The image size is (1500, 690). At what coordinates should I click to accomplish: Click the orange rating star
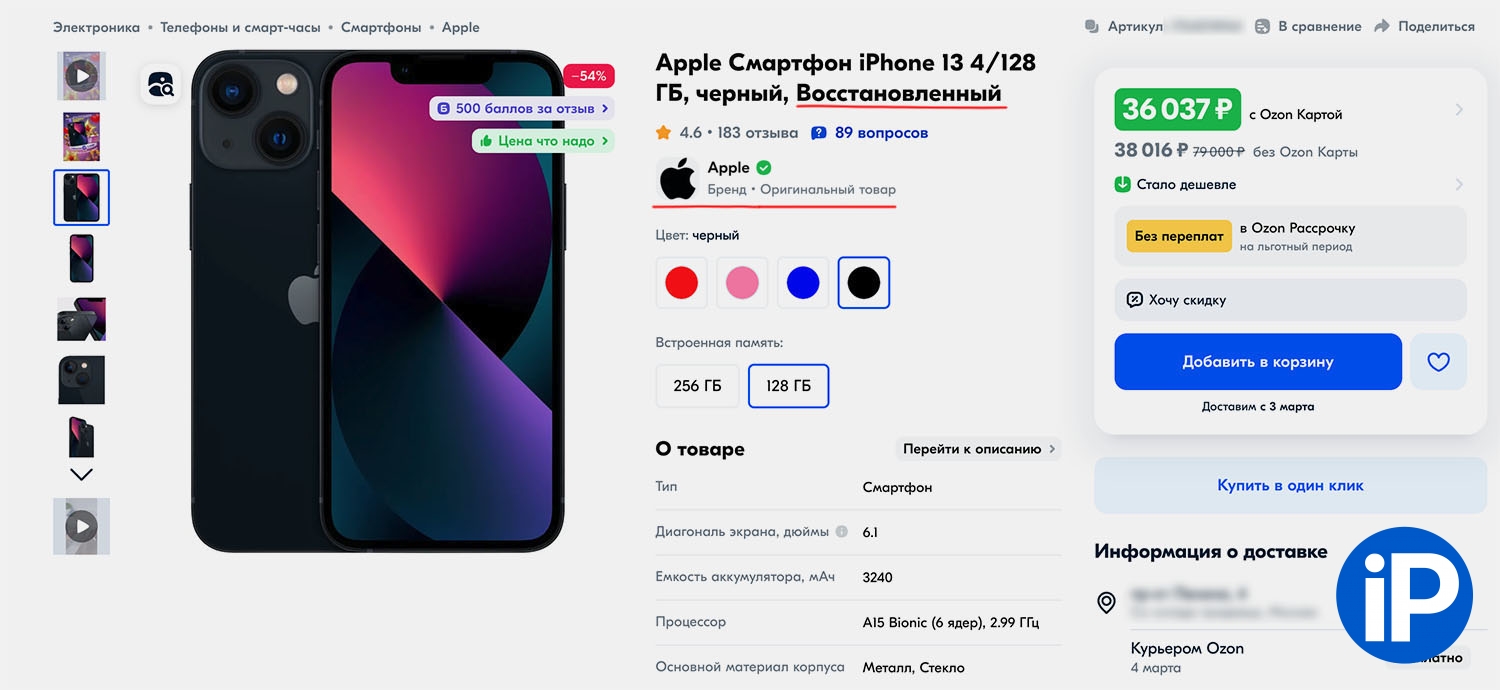click(663, 132)
